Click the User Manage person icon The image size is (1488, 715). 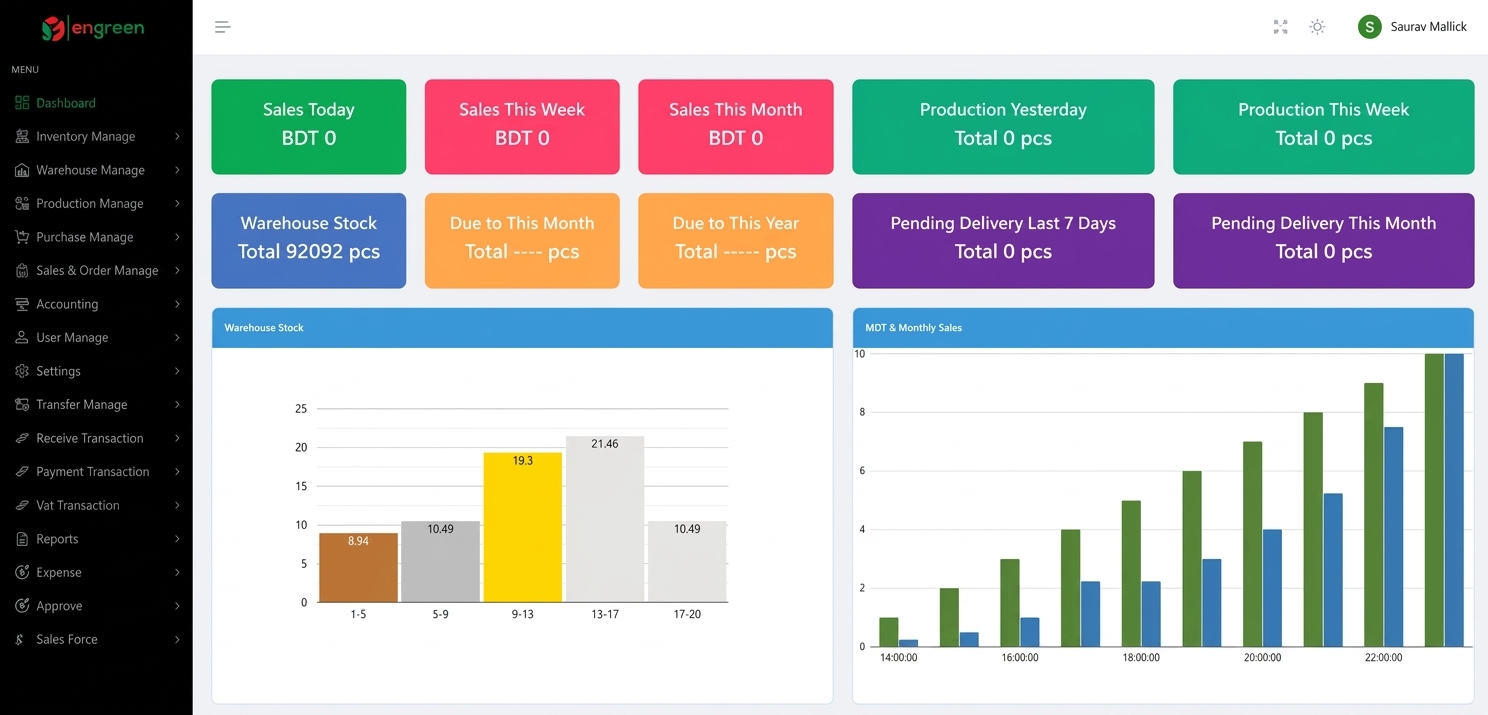click(22, 337)
